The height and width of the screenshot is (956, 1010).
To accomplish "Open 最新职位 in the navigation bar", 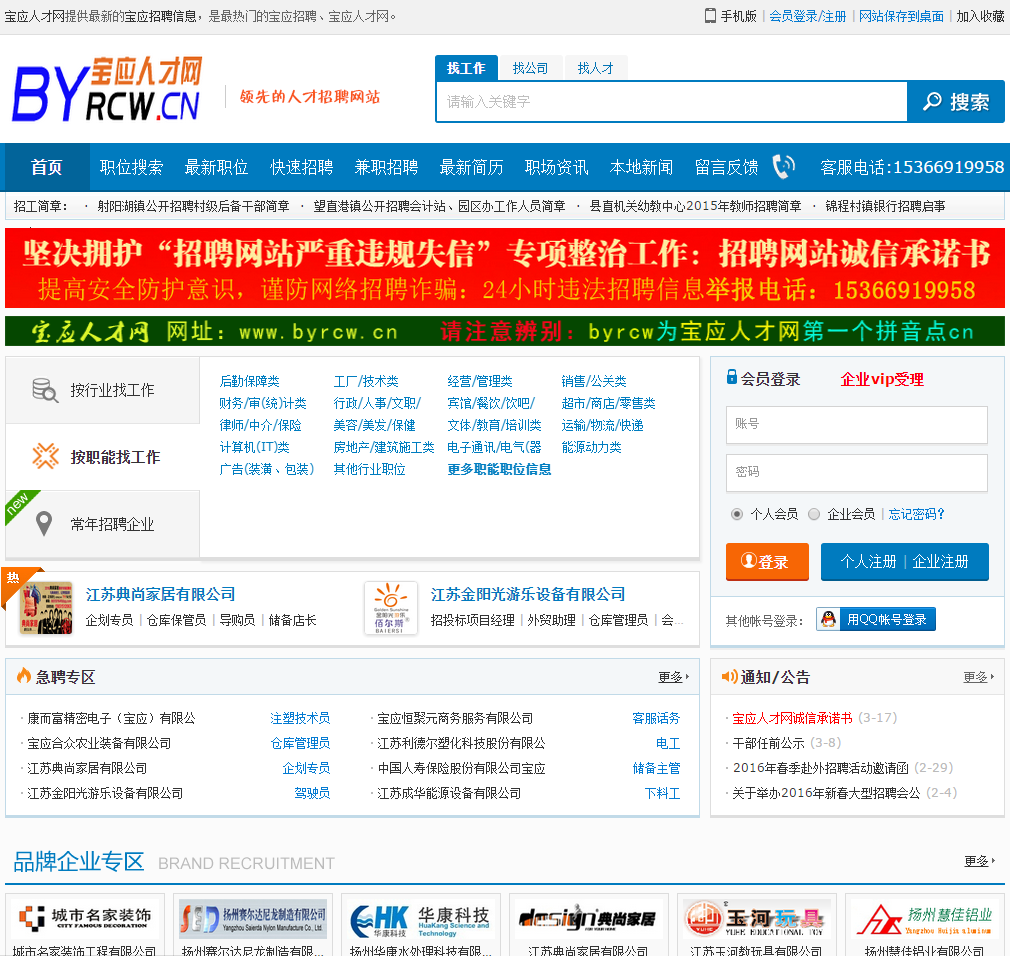I will point(216,167).
